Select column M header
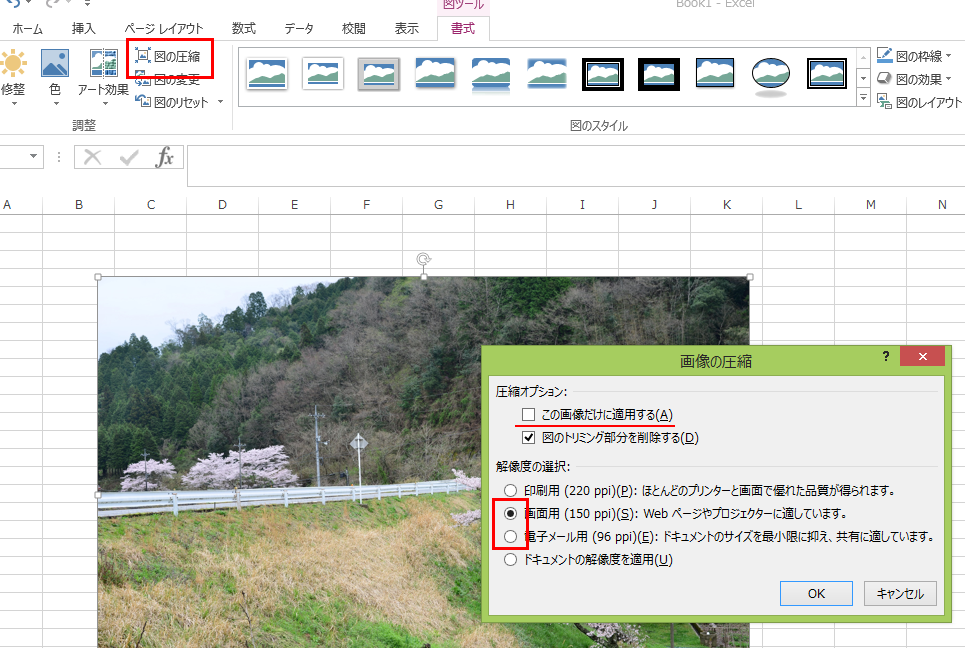This screenshot has width=965, height=648. [x=870, y=205]
